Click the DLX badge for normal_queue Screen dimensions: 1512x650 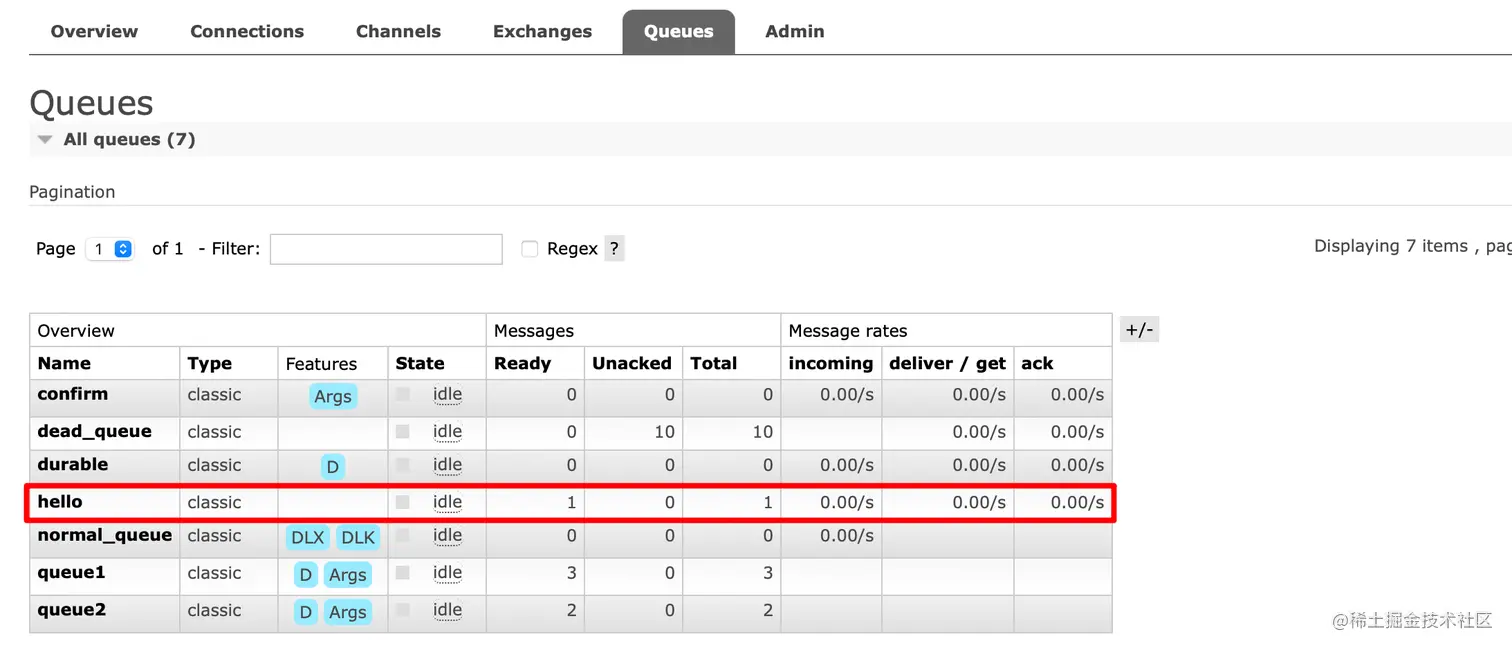click(x=307, y=537)
